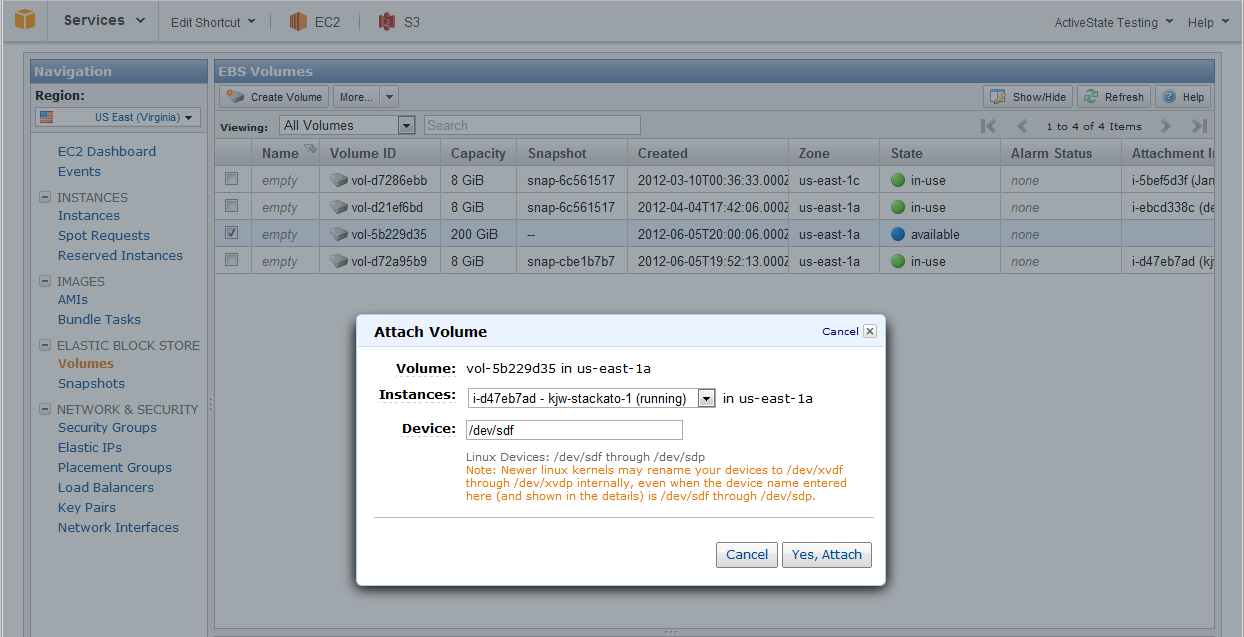Viewport: 1244px width, 637px height.
Task: Click snap-cbe1b7b7 snapshot cell
Action: [572, 262]
